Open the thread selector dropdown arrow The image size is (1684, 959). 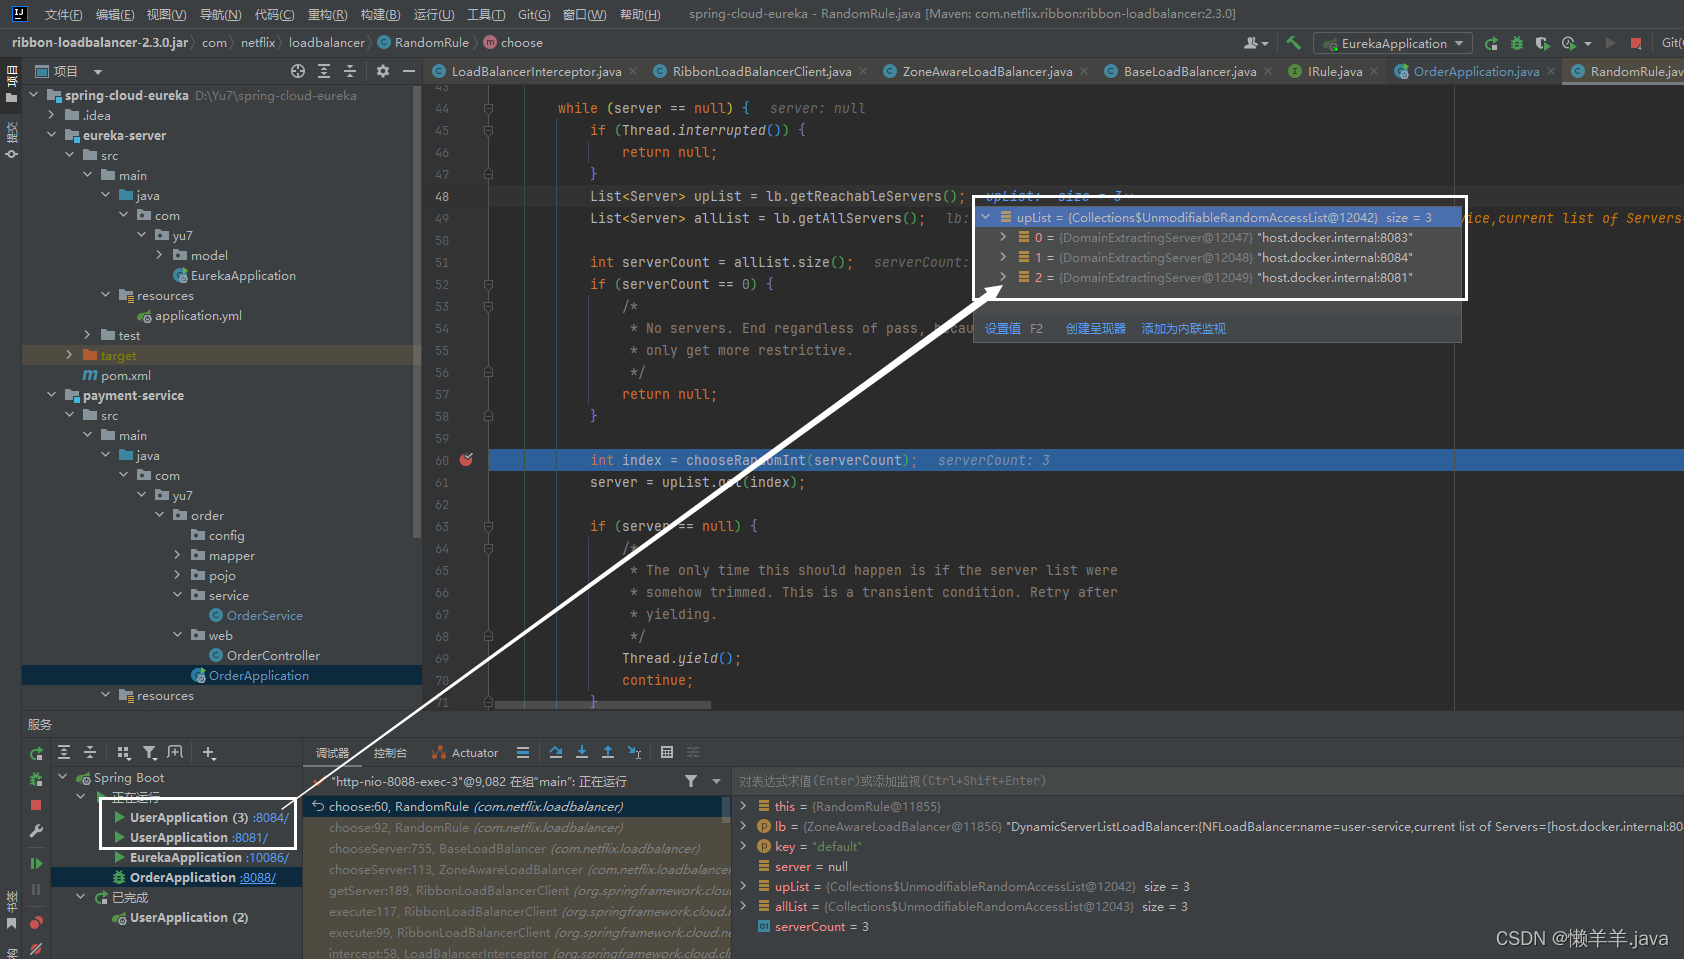click(716, 781)
